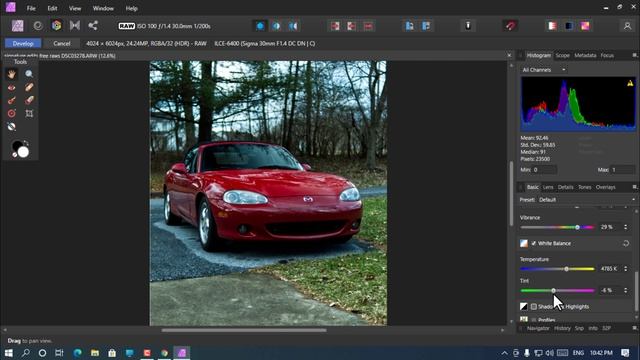Open the Help menu

click(131, 8)
